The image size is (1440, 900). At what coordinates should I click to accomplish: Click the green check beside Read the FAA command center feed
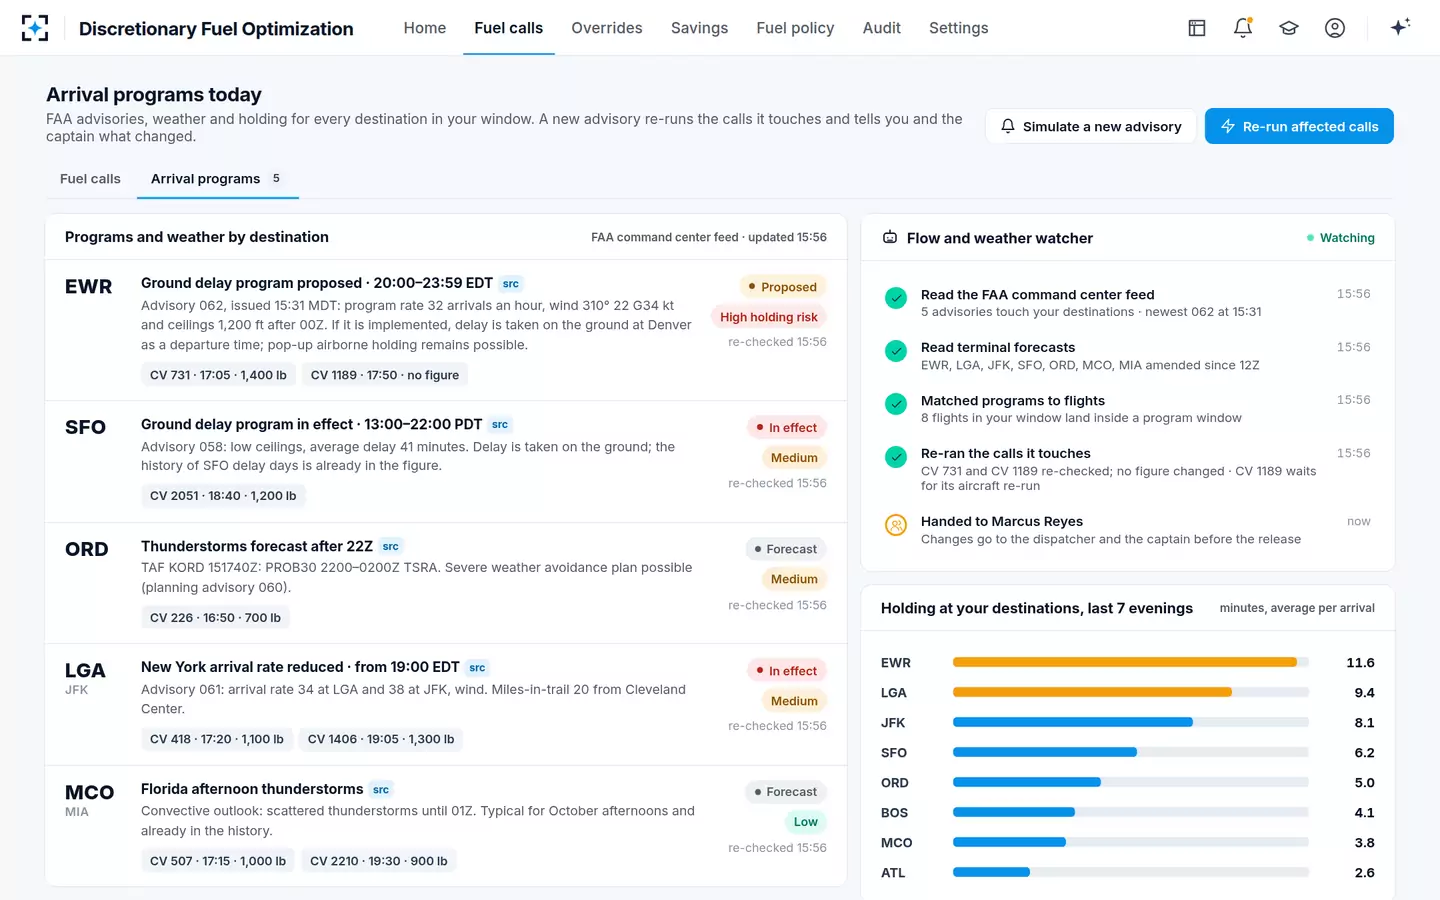pyautogui.click(x=896, y=297)
